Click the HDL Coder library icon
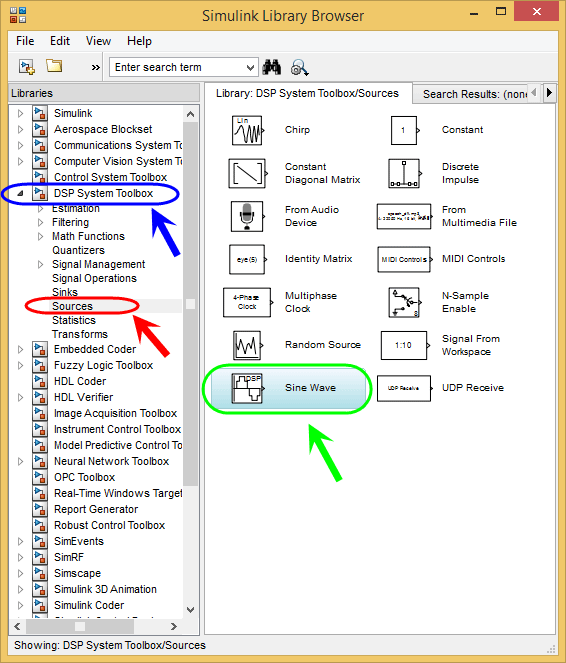Viewport: 566px width, 663px height. coord(40,381)
